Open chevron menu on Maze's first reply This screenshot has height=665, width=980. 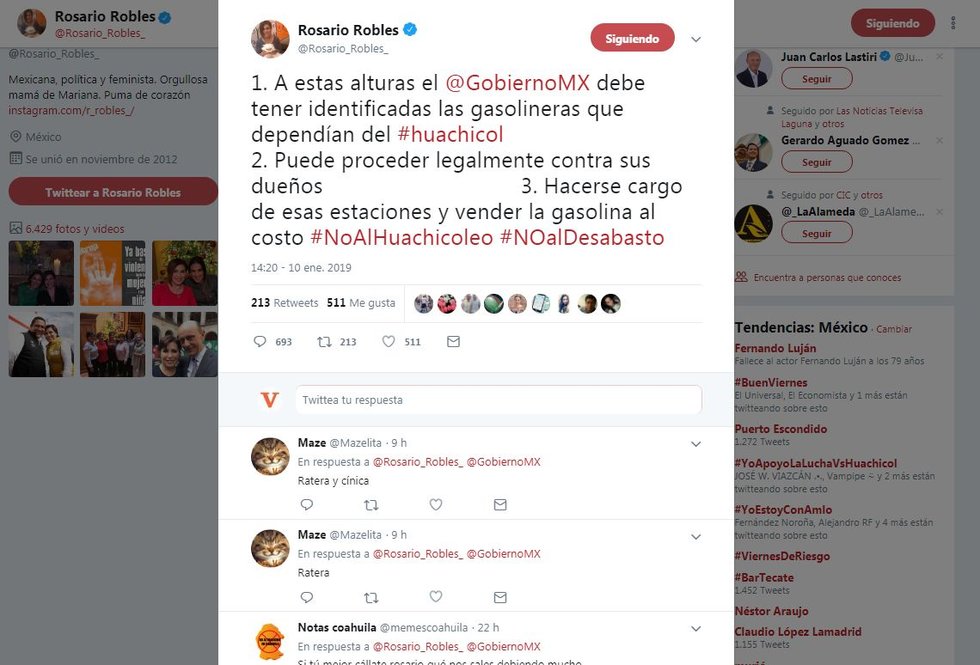tap(696, 444)
